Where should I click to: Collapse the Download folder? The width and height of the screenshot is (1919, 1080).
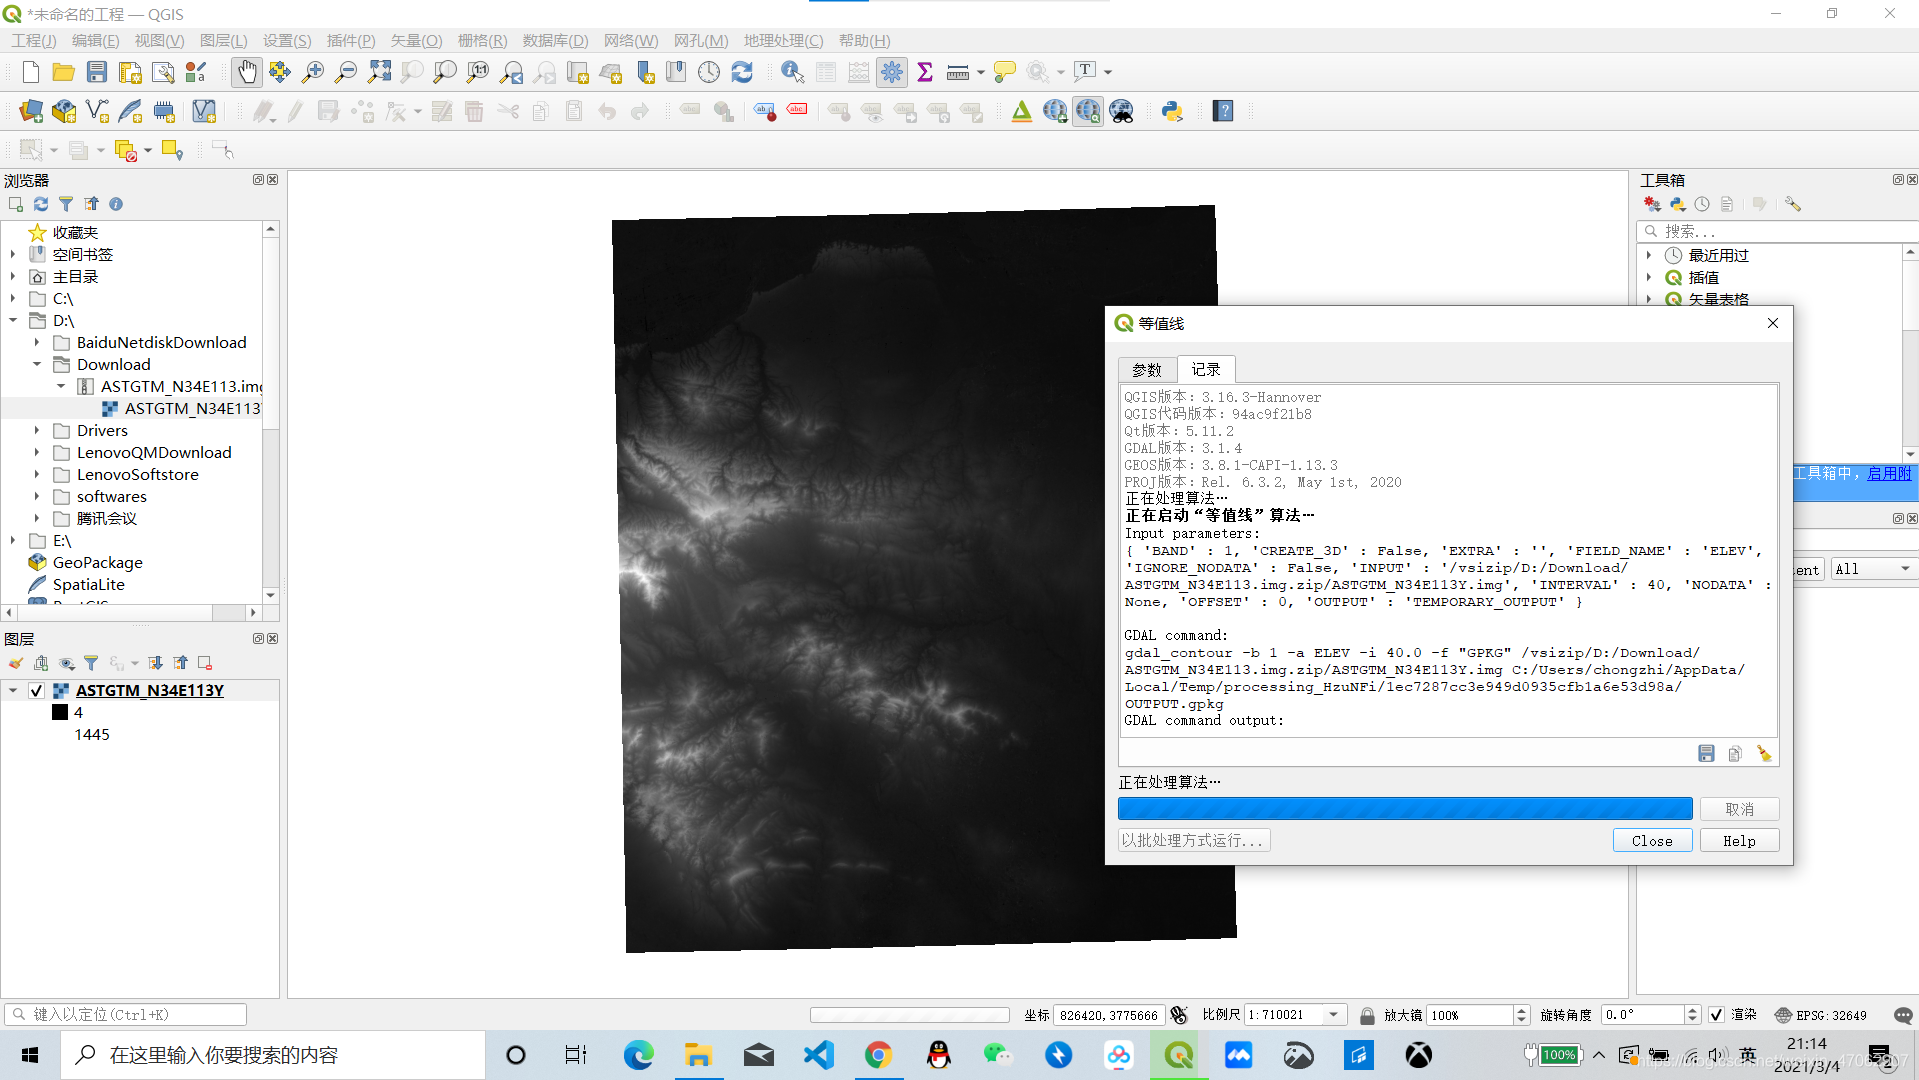(x=37, y=365)
